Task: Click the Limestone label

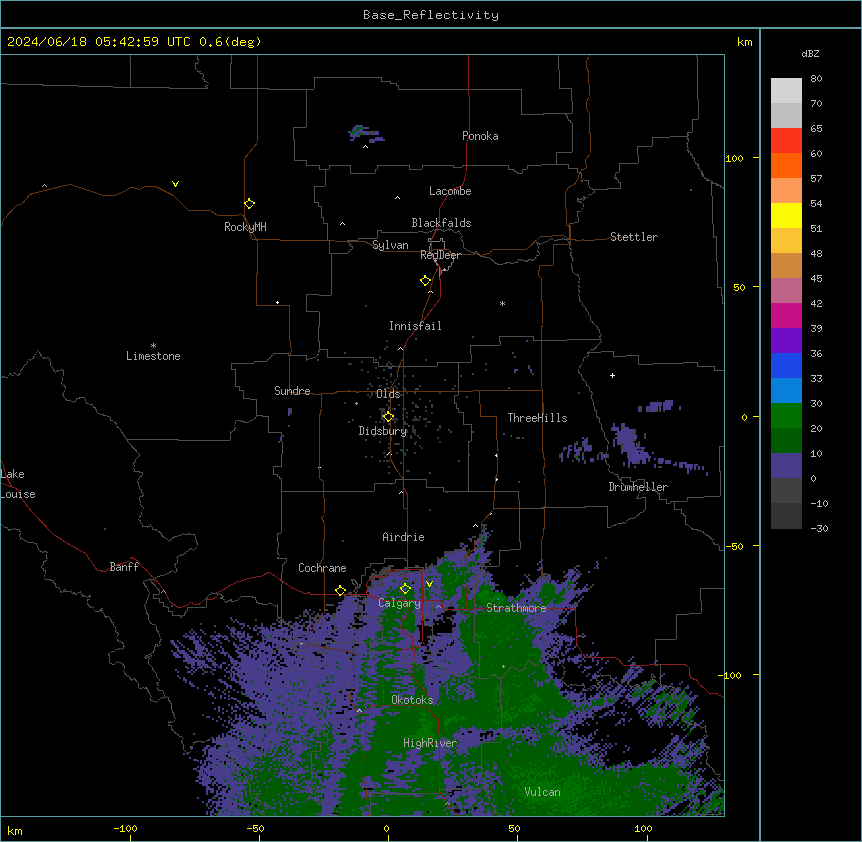Action: pyautogui.click(x=153, y=356)
